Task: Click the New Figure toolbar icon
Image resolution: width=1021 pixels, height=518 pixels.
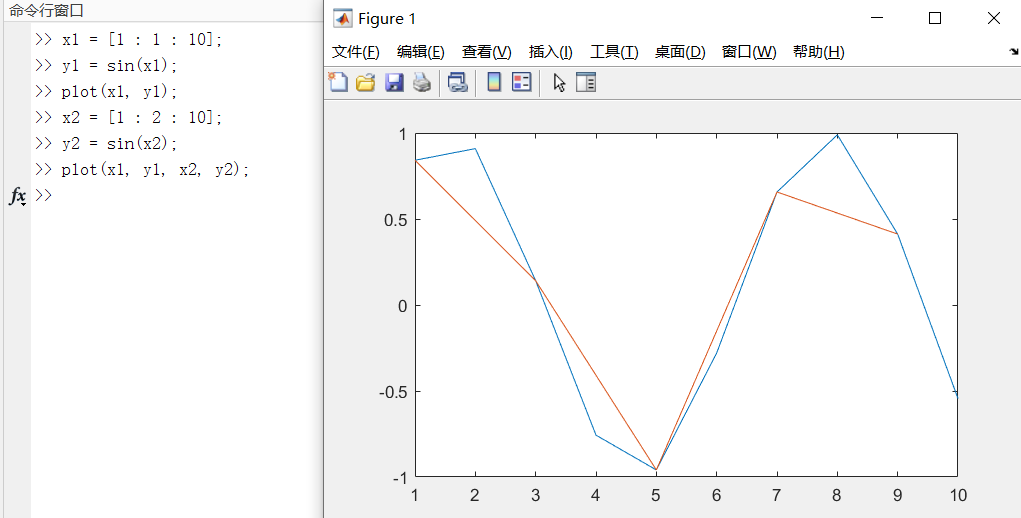Action: pyautogui.click(x=338, y=82)
